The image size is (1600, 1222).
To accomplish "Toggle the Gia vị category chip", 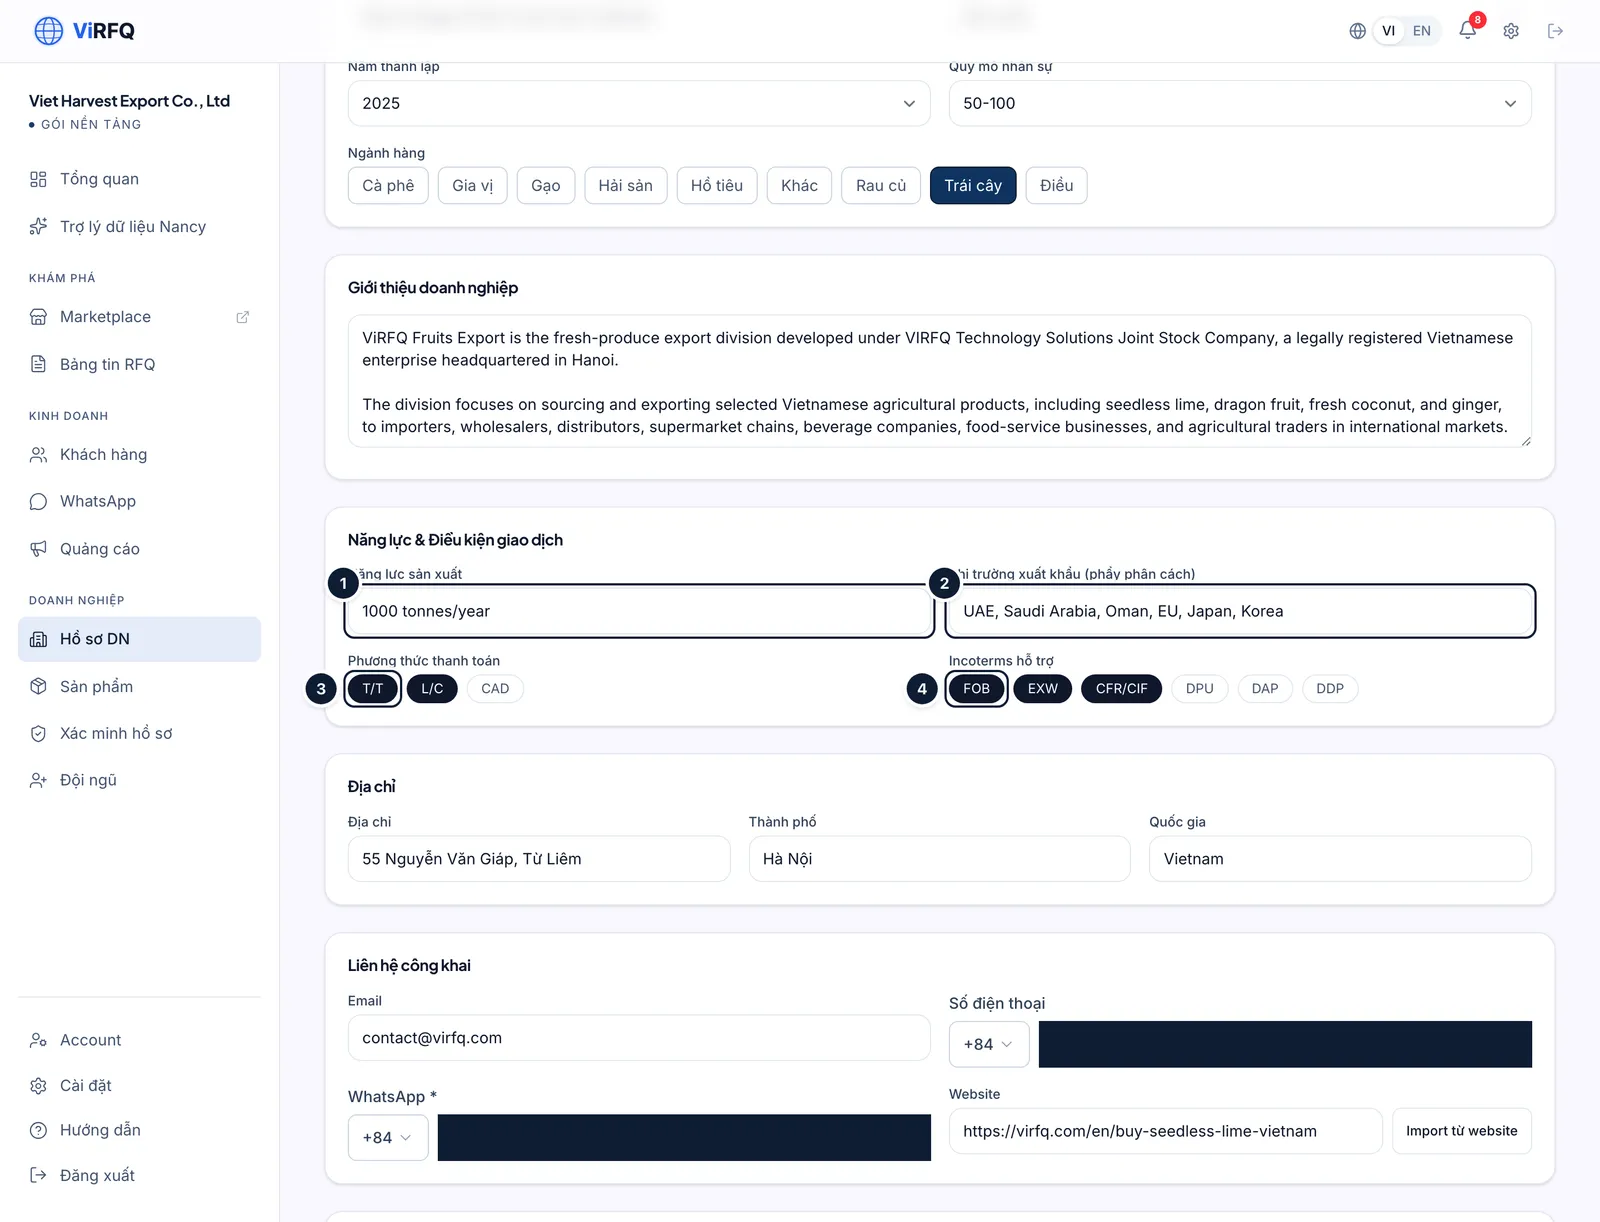I will click(473, 185).
